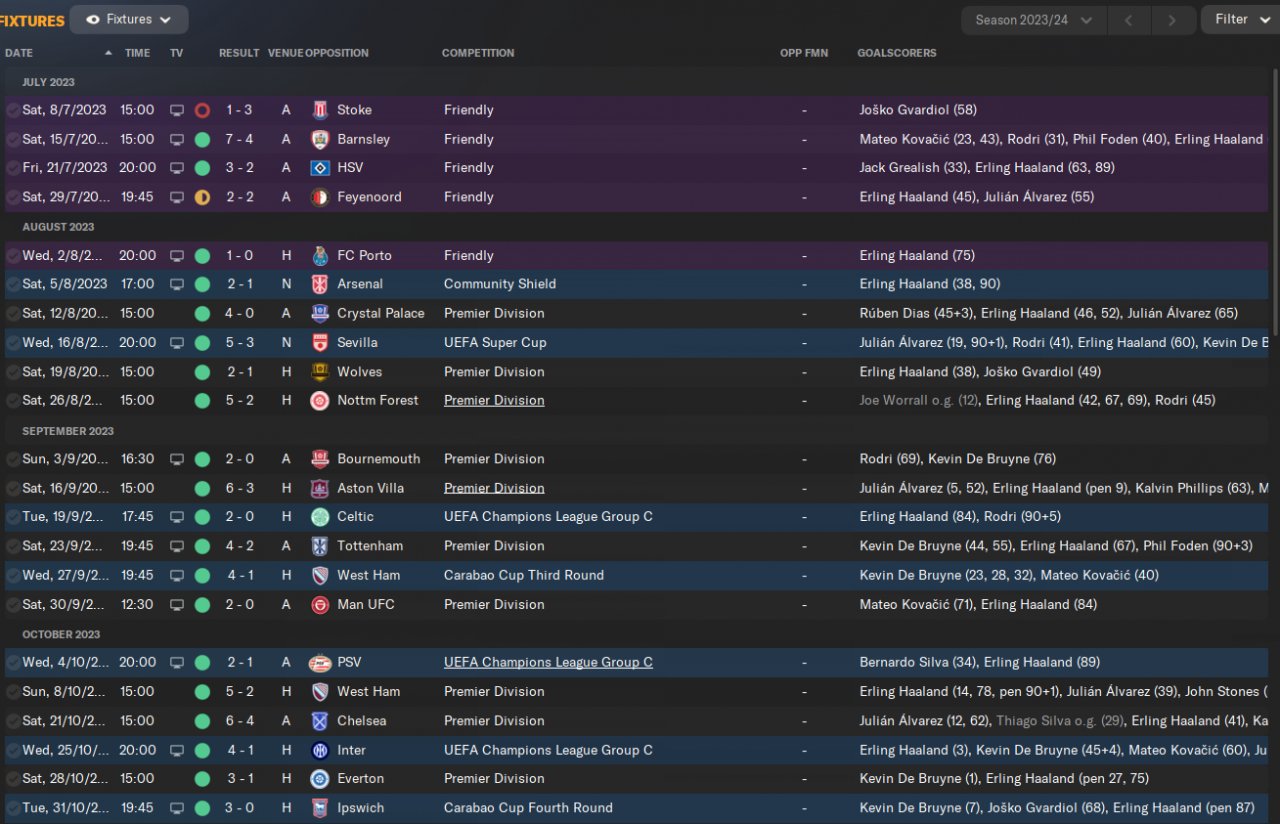
Task: Open the Tottenham opposition link
Action: [370, 546]
